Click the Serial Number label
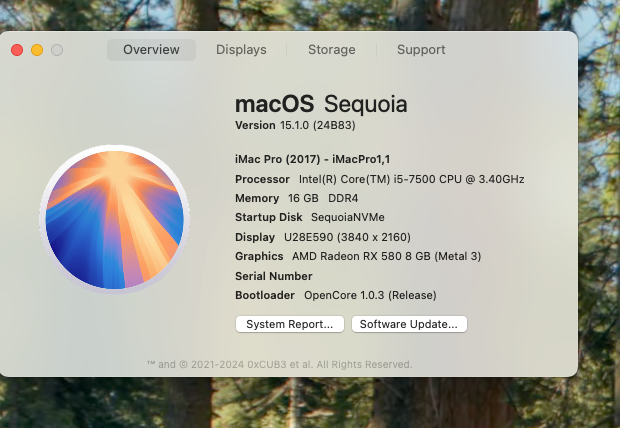The height and width of the screenshot is (428, 620). (x=273, y=276)
